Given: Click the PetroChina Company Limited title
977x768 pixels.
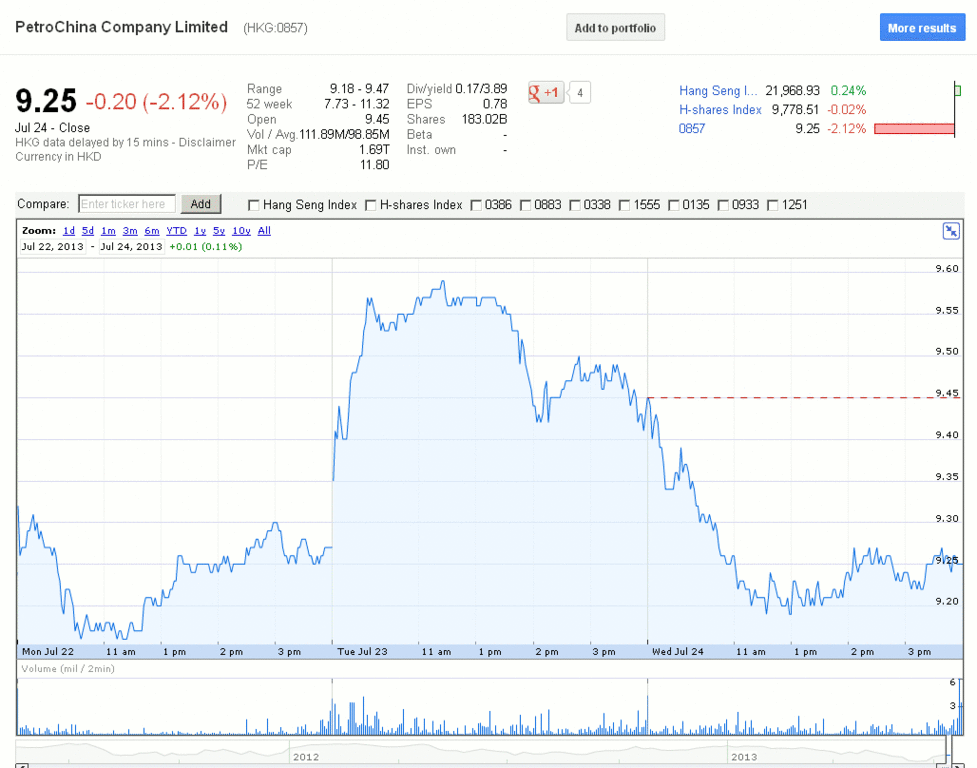Looking at the screenshot, I should click(122, 27).
